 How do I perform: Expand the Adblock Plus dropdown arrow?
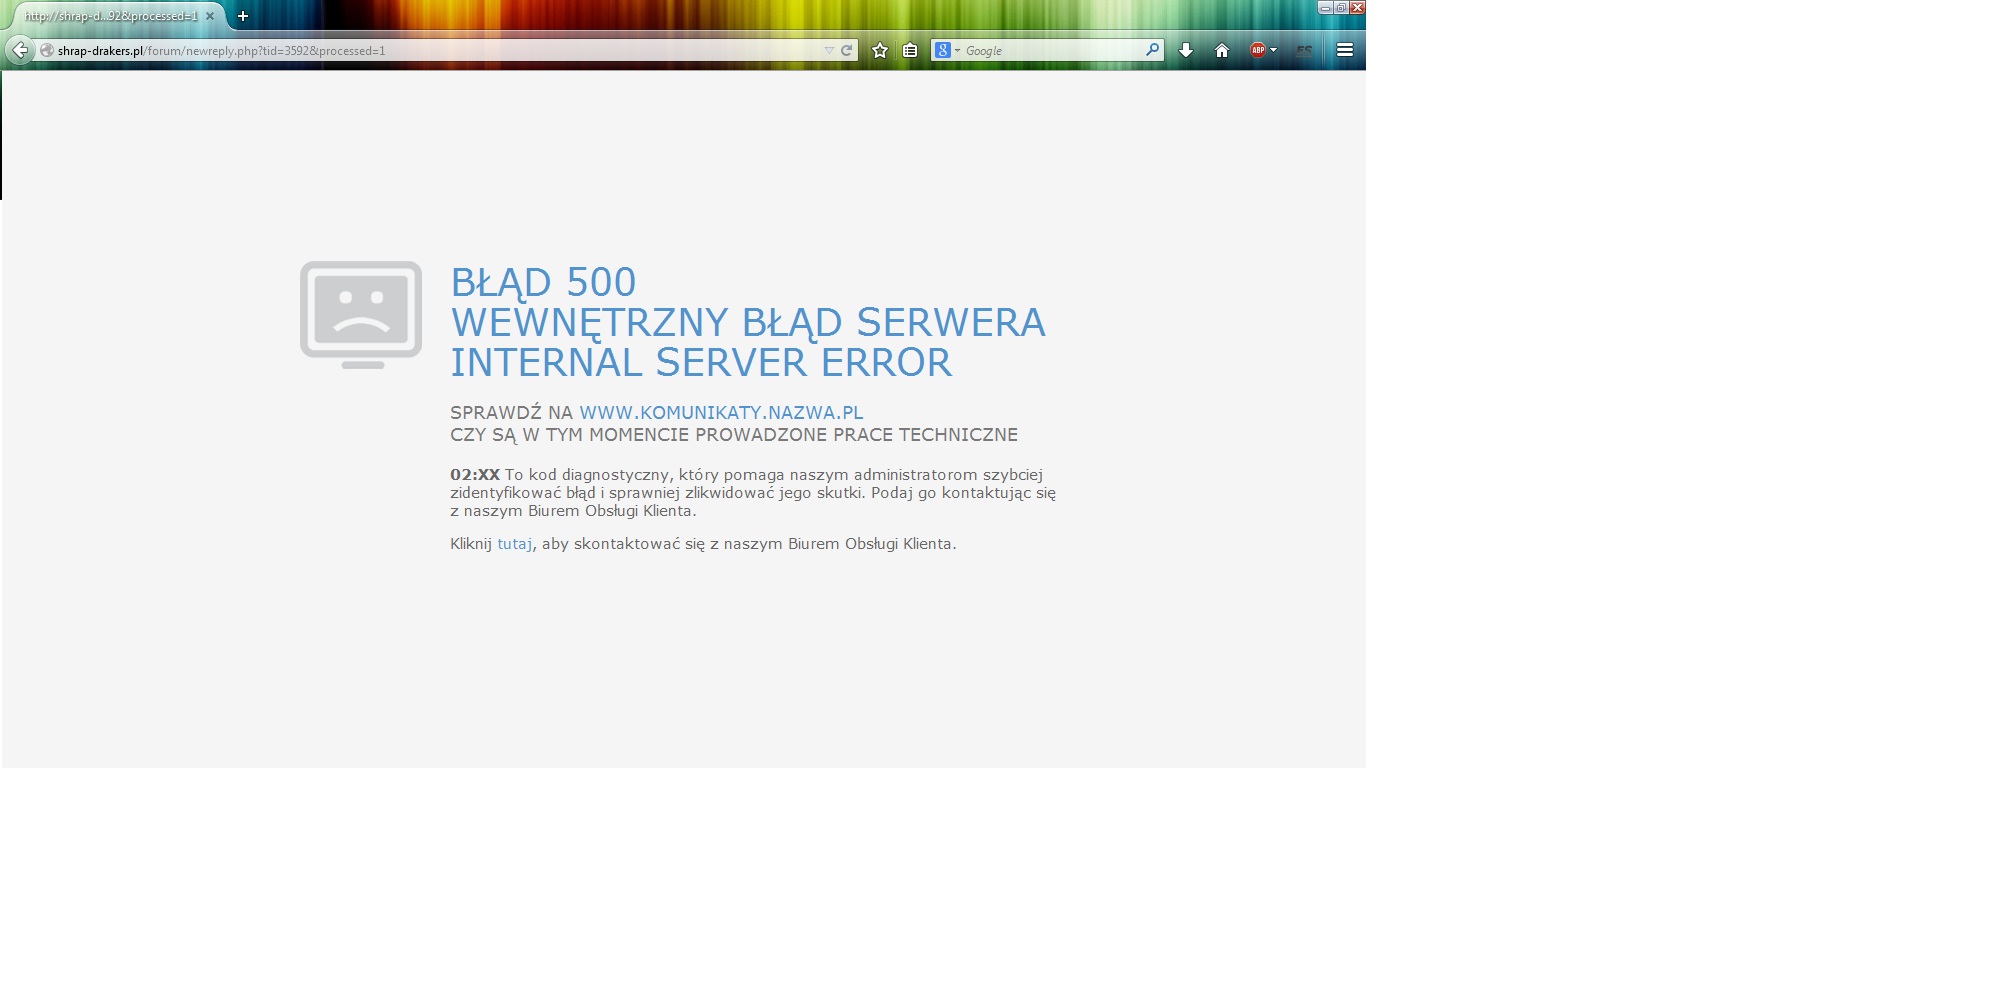1273,50
